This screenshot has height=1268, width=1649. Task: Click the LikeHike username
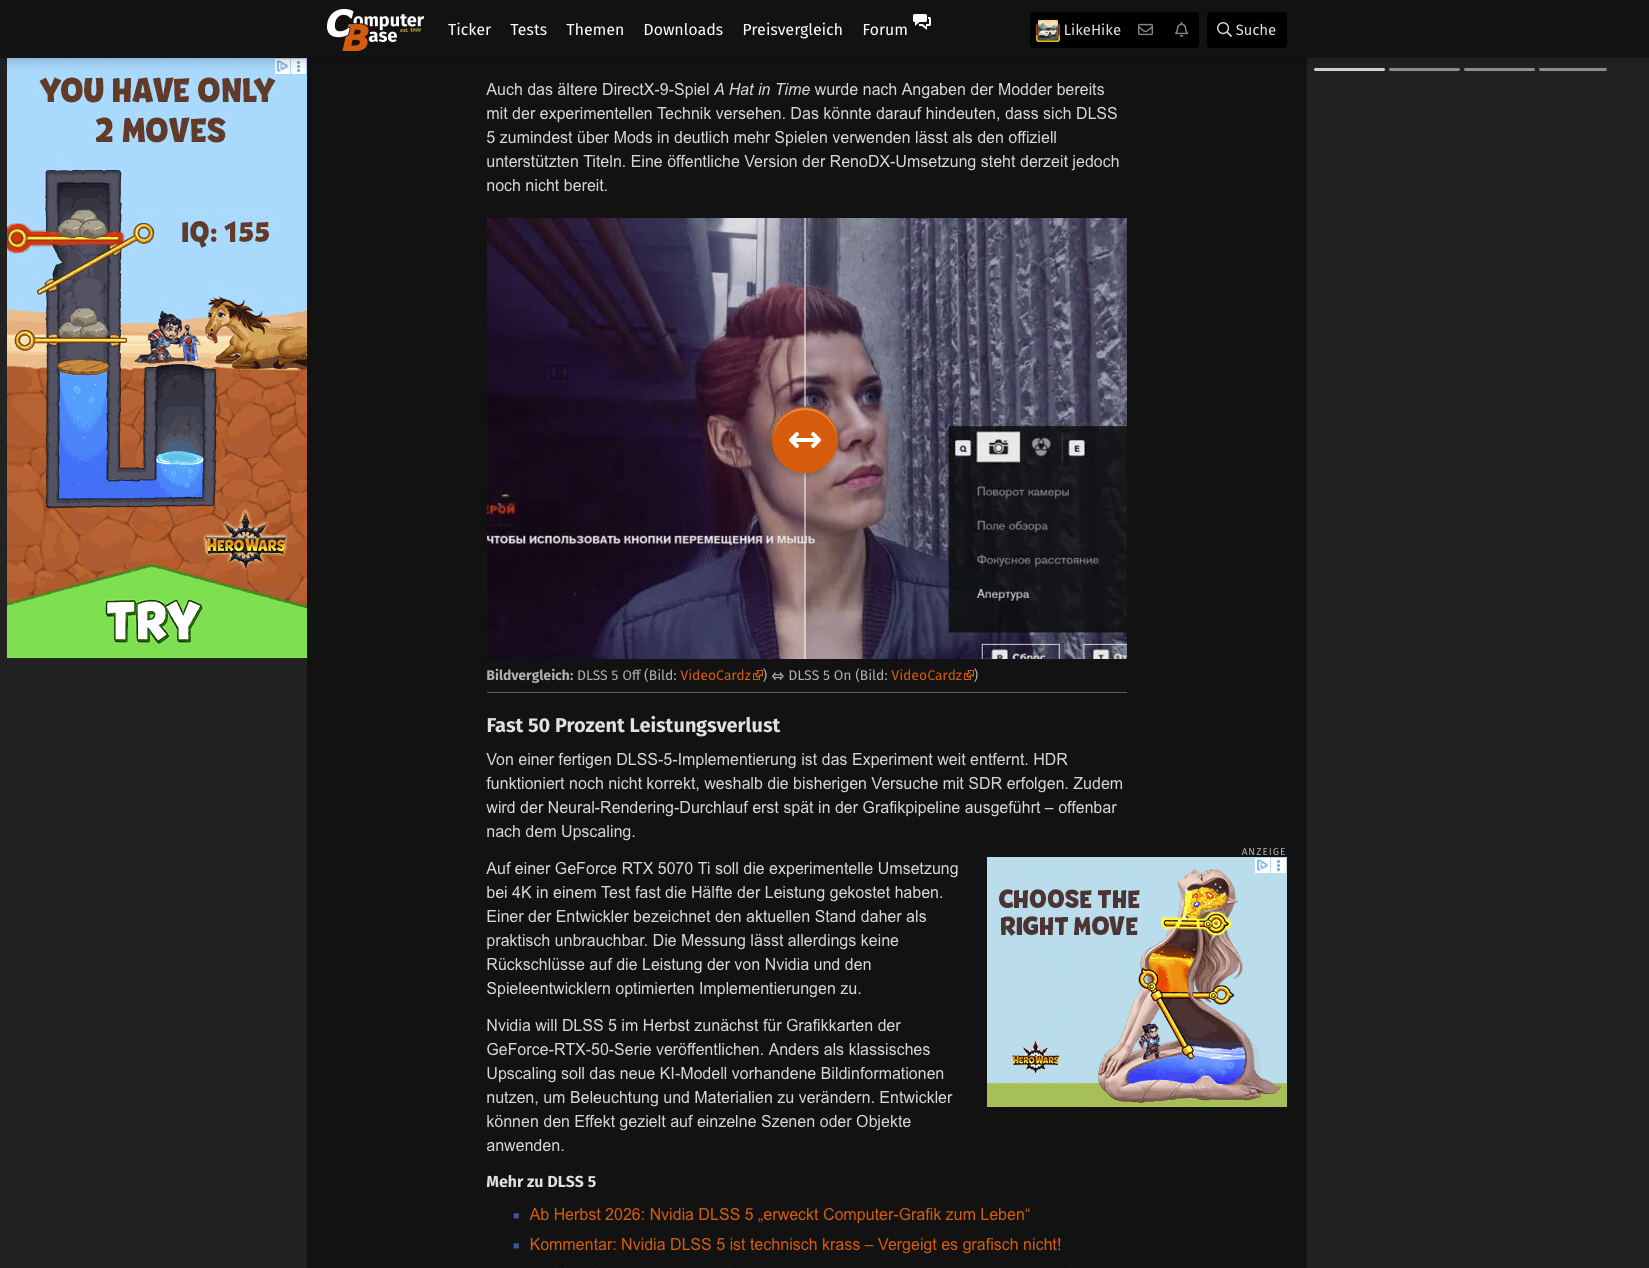click(x=1092, y=30)
